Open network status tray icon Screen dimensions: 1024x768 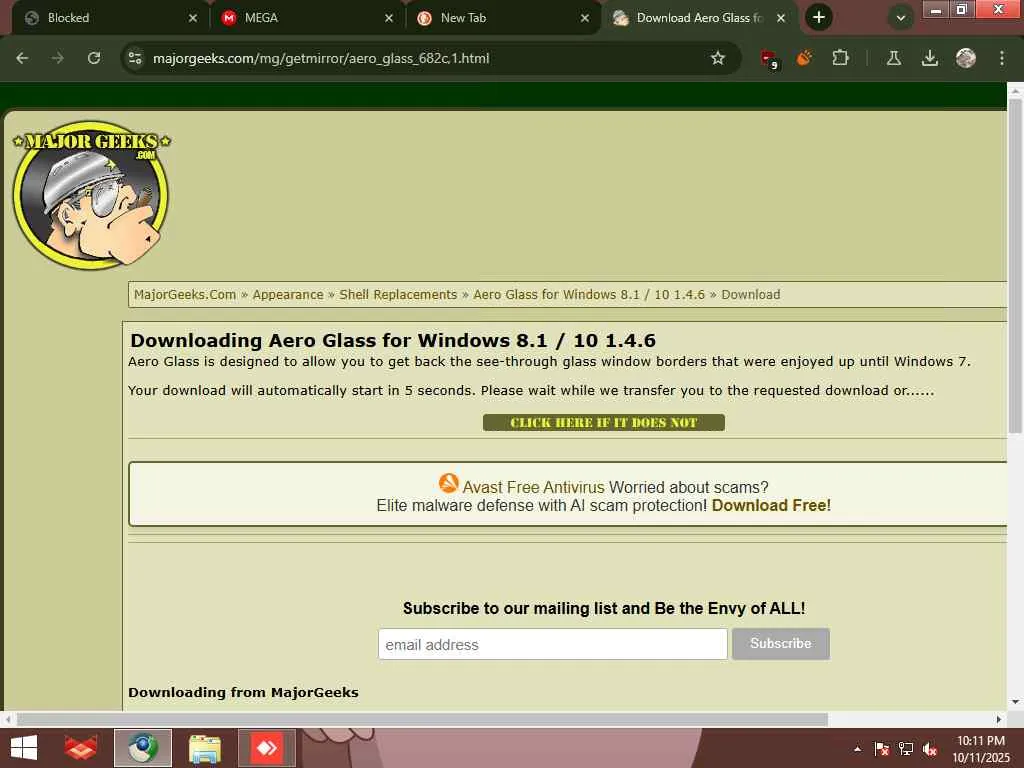[x=906, y=748]
